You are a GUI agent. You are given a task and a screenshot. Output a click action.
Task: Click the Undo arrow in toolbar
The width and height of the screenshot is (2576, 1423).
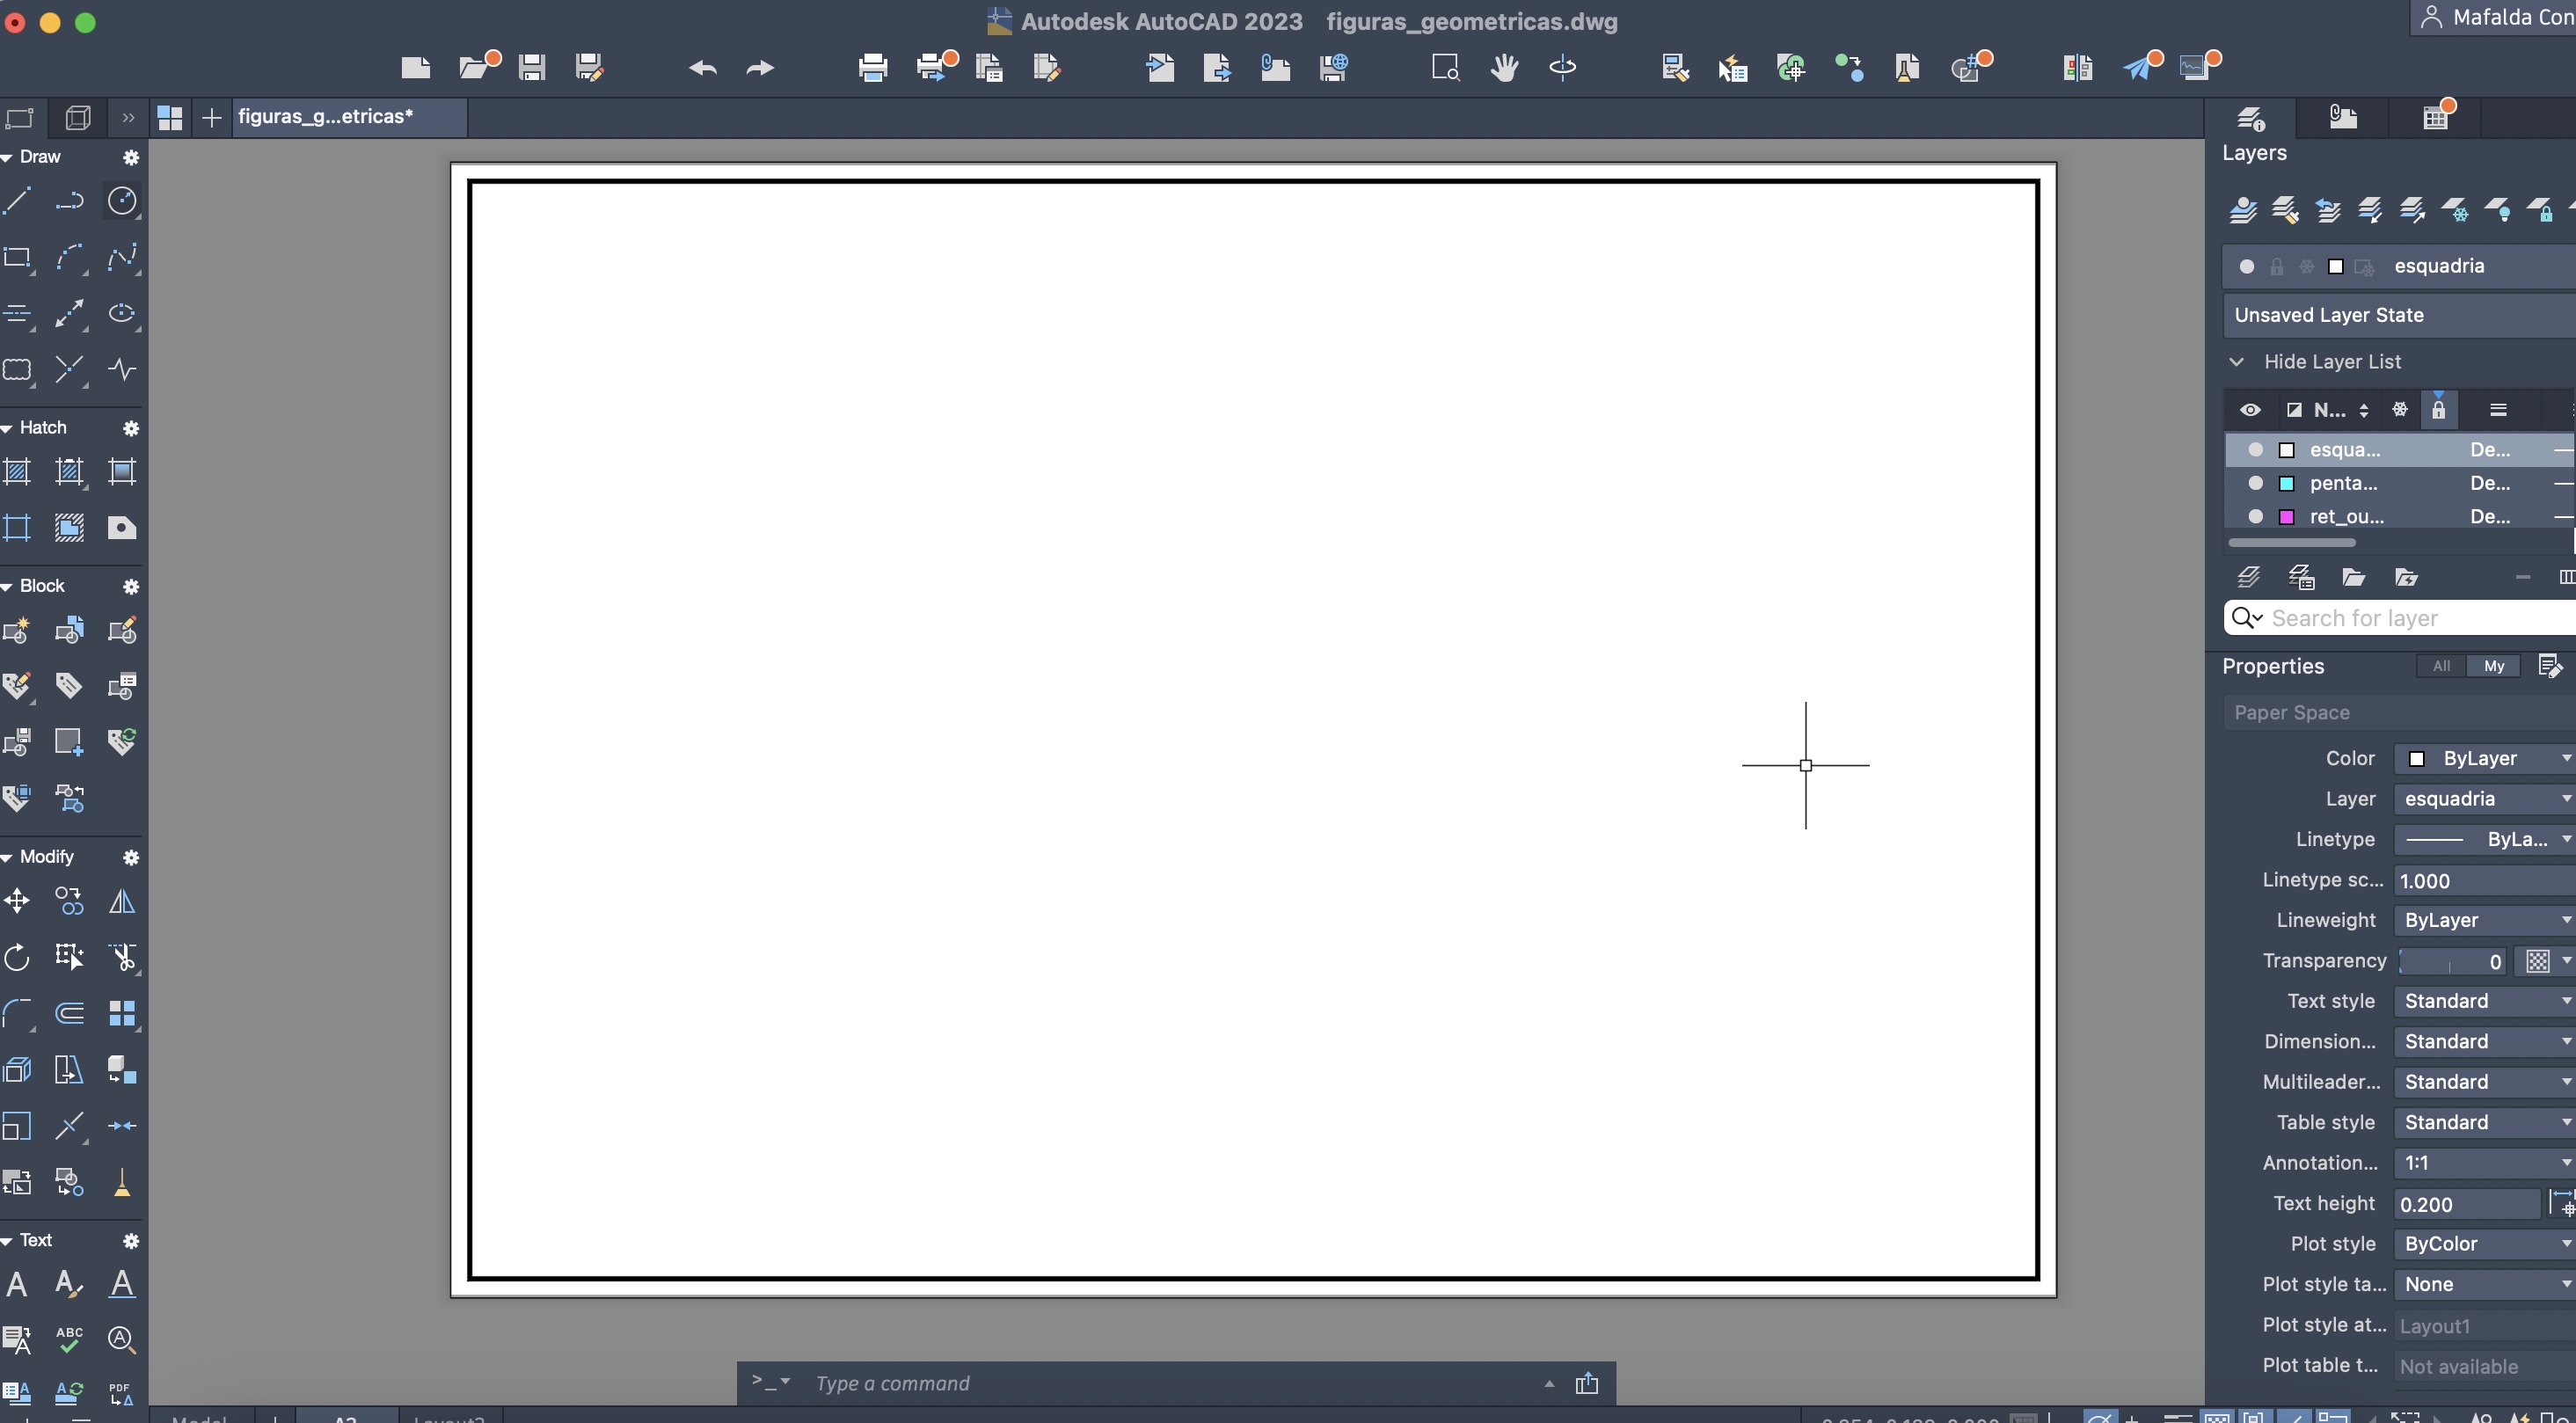(703, 68)
